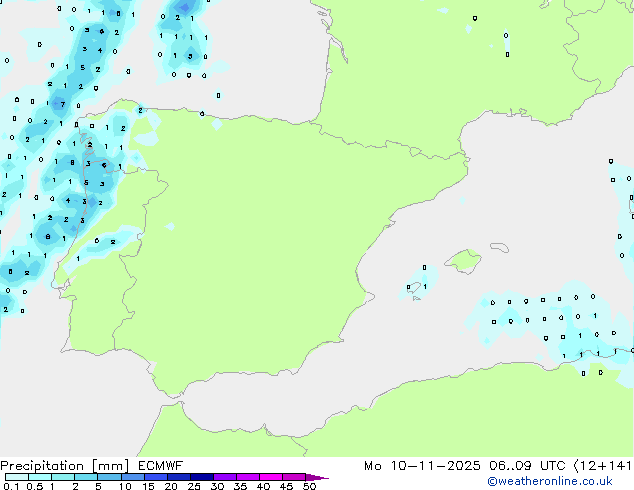The width and height of the screenshot is (634, 490).
Task: Click the 30–35 mm purple legend swatch
Action: click(225, 477)
